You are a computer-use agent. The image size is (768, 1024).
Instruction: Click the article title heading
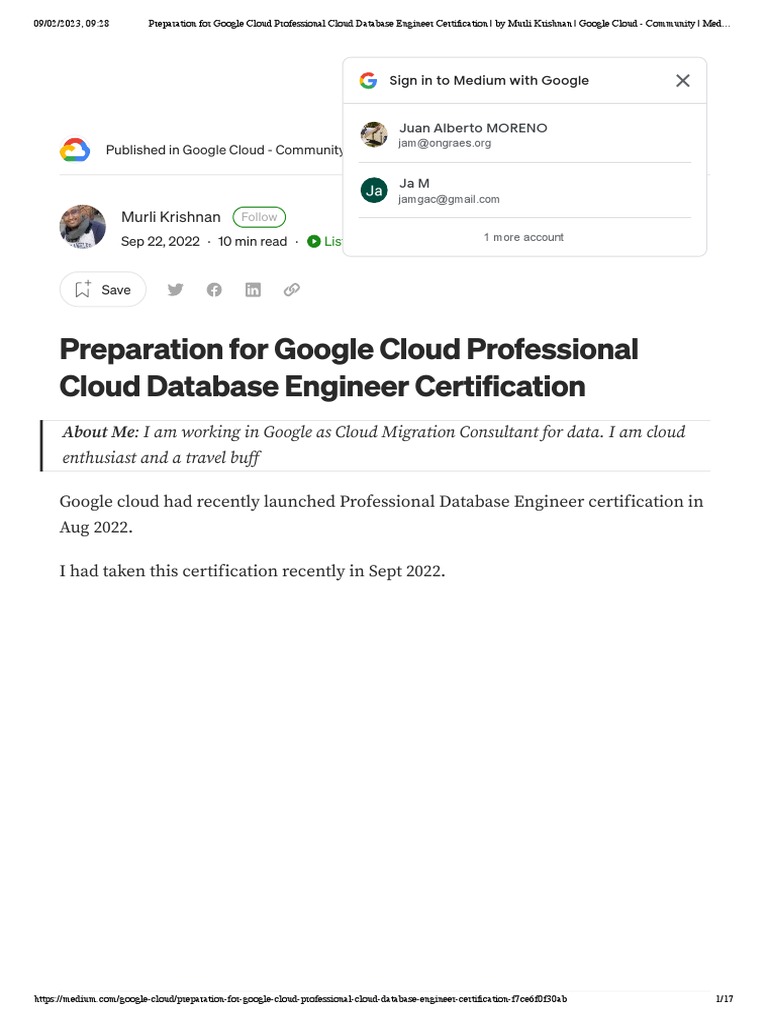click(348, 367)
